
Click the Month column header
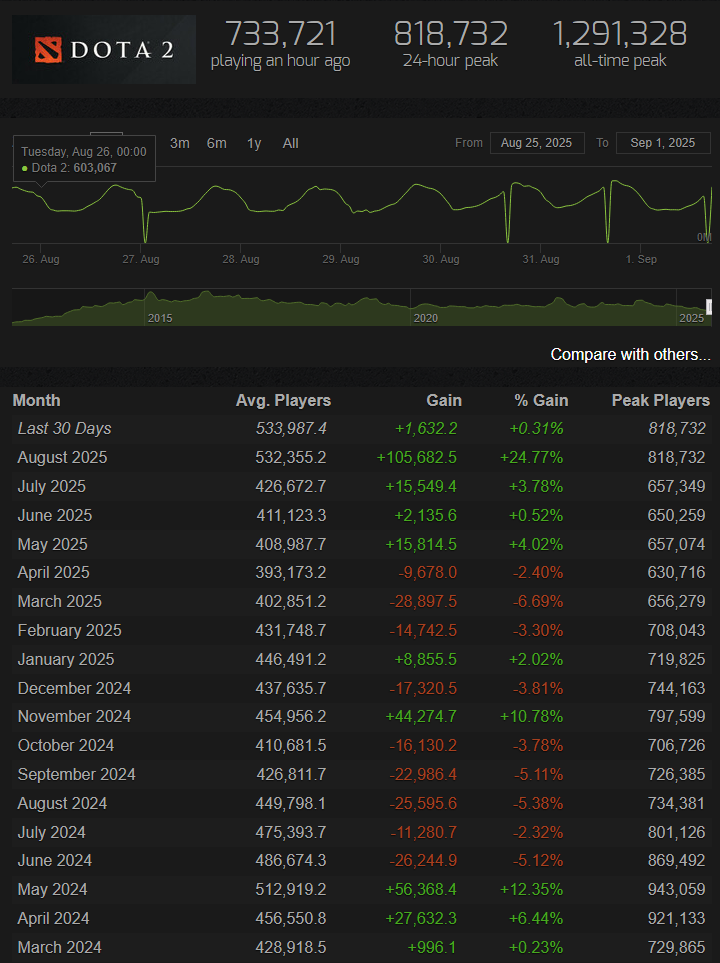point(36,400)
